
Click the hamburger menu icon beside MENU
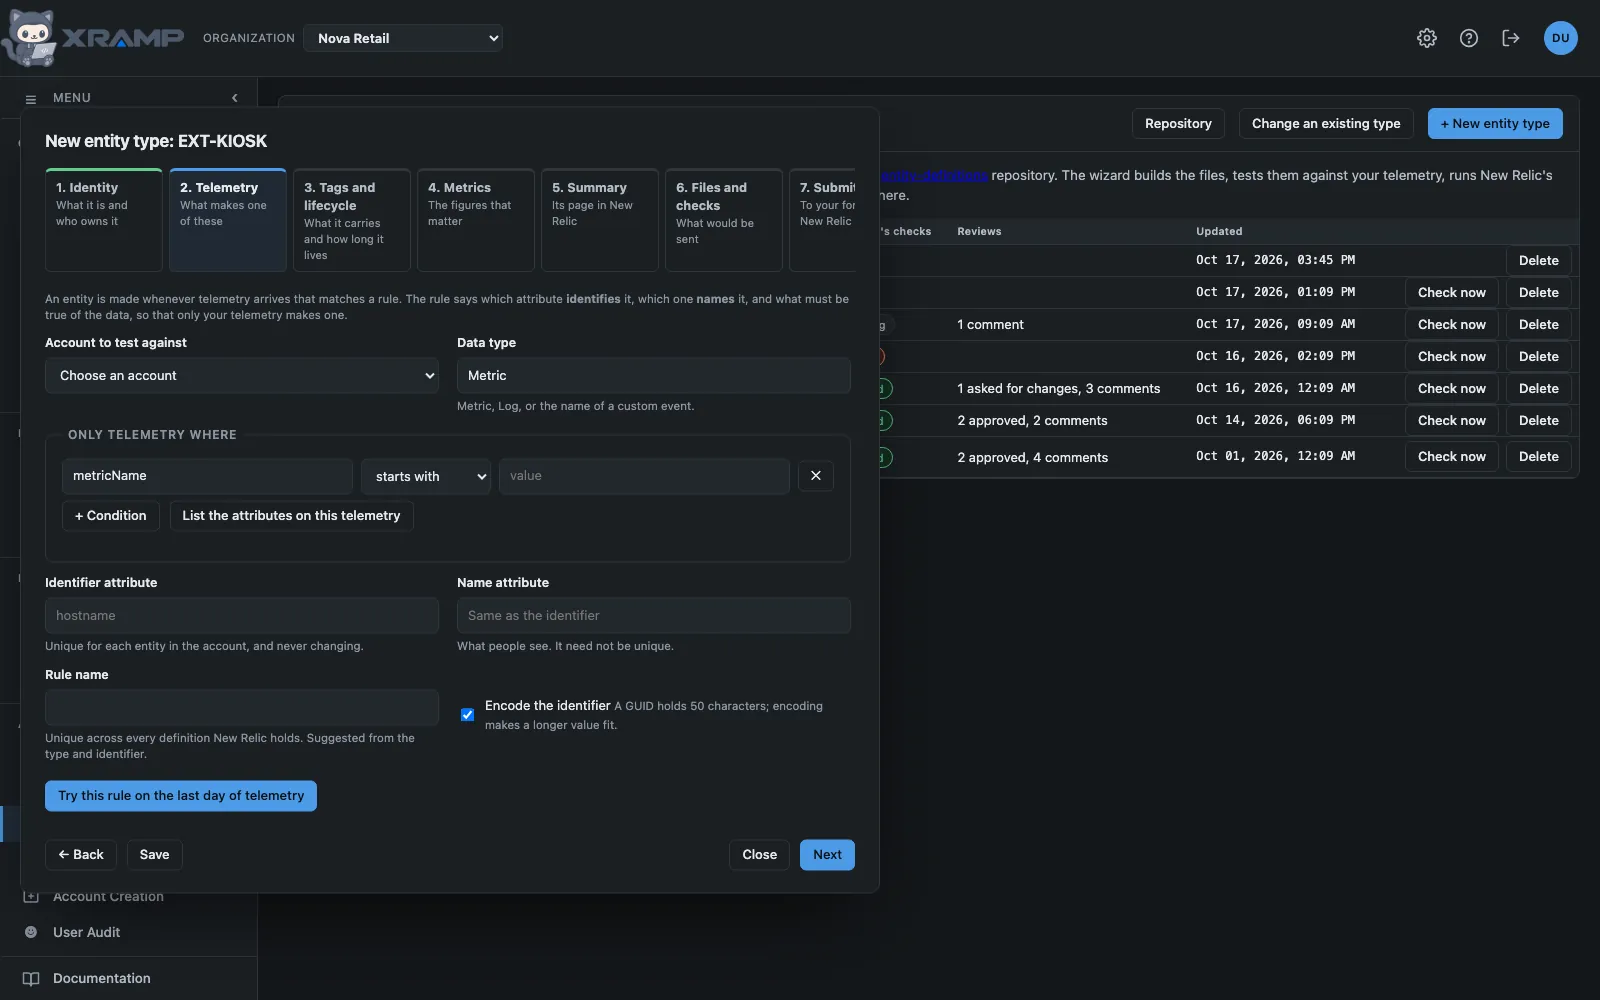pyautogui.click(x=31, y=99)
